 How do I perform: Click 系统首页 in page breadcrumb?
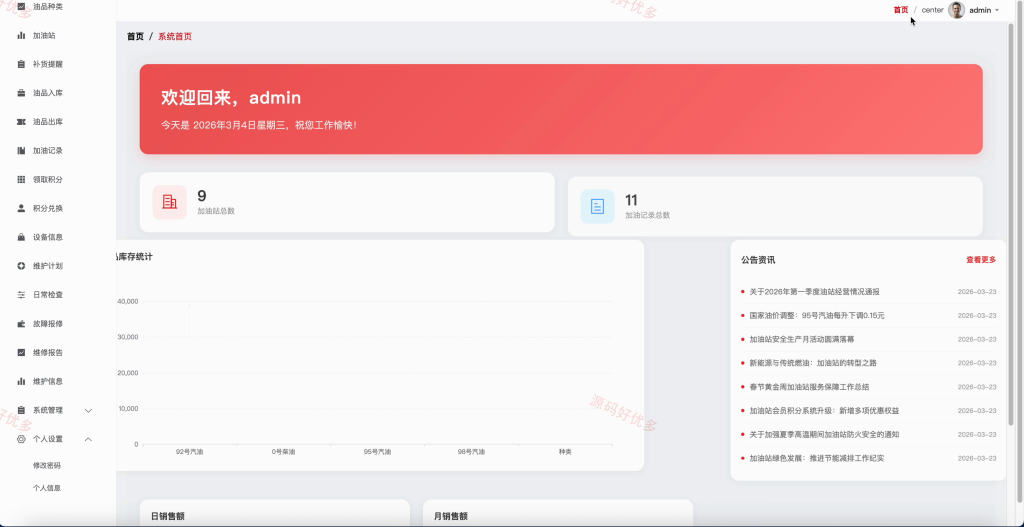[175, 37]
